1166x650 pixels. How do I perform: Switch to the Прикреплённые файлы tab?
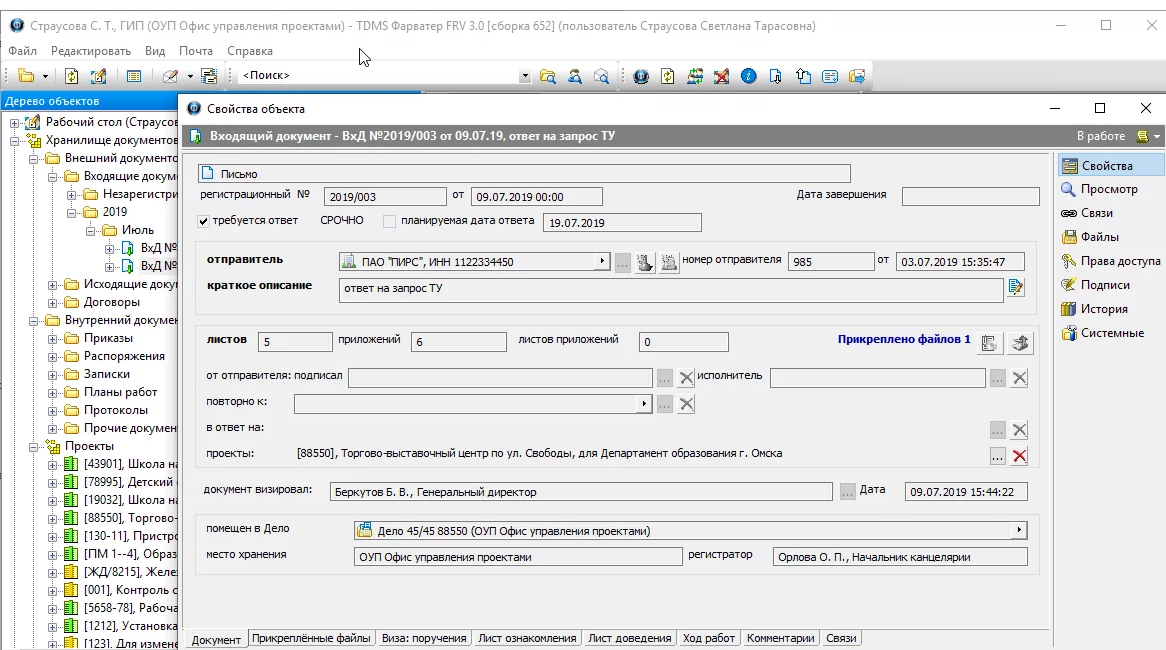pos(311,638)
